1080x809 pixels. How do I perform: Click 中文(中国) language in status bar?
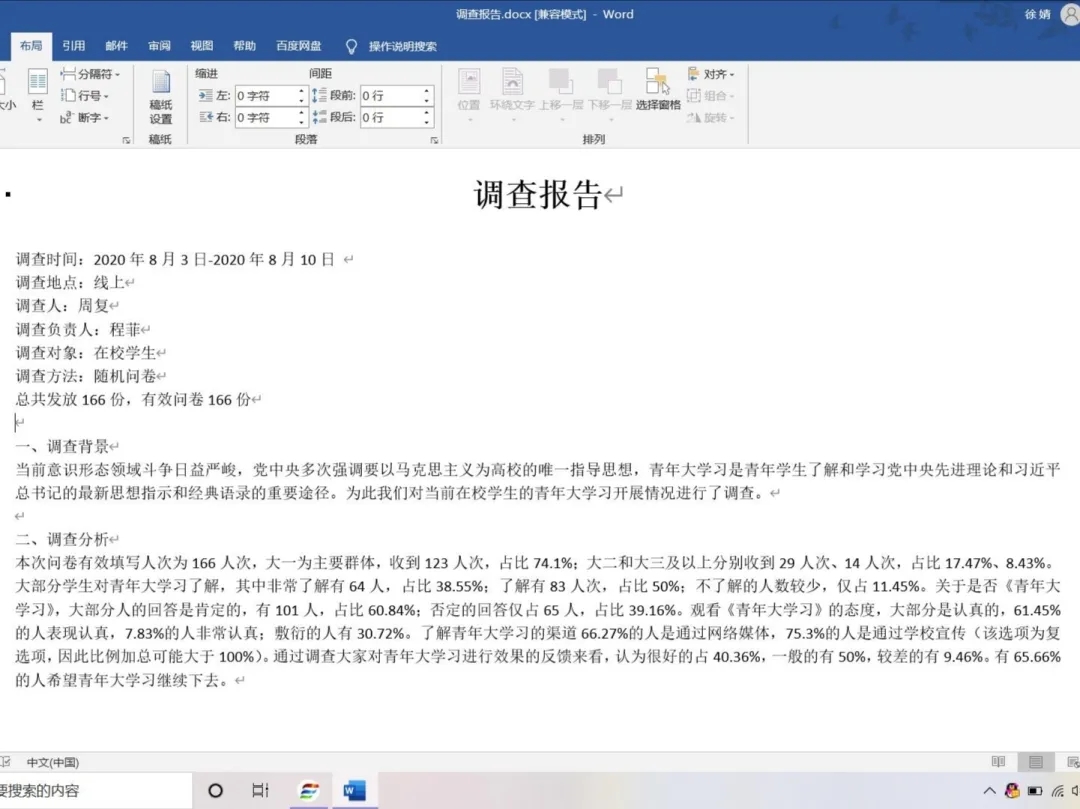55,762
